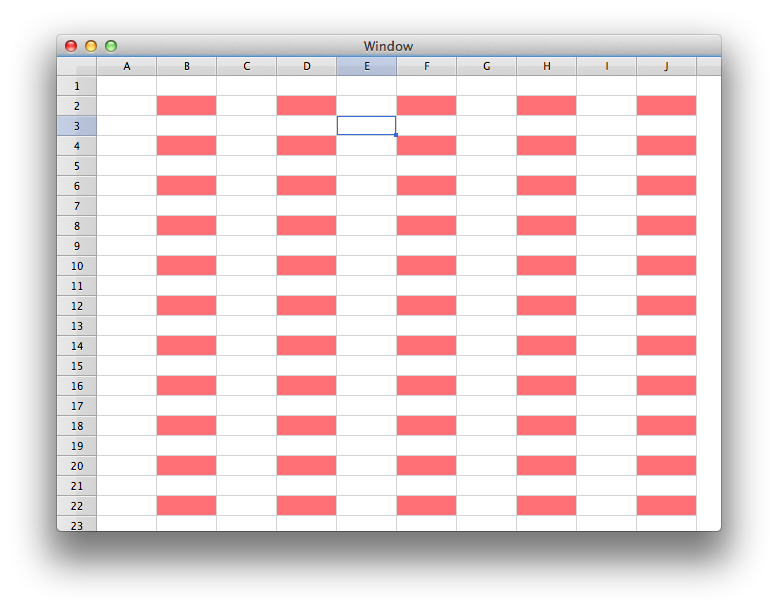Image resolution: width=778 pixels, height=610 pixels.
Task: Select red cell J20
Action: click(667, 466)
